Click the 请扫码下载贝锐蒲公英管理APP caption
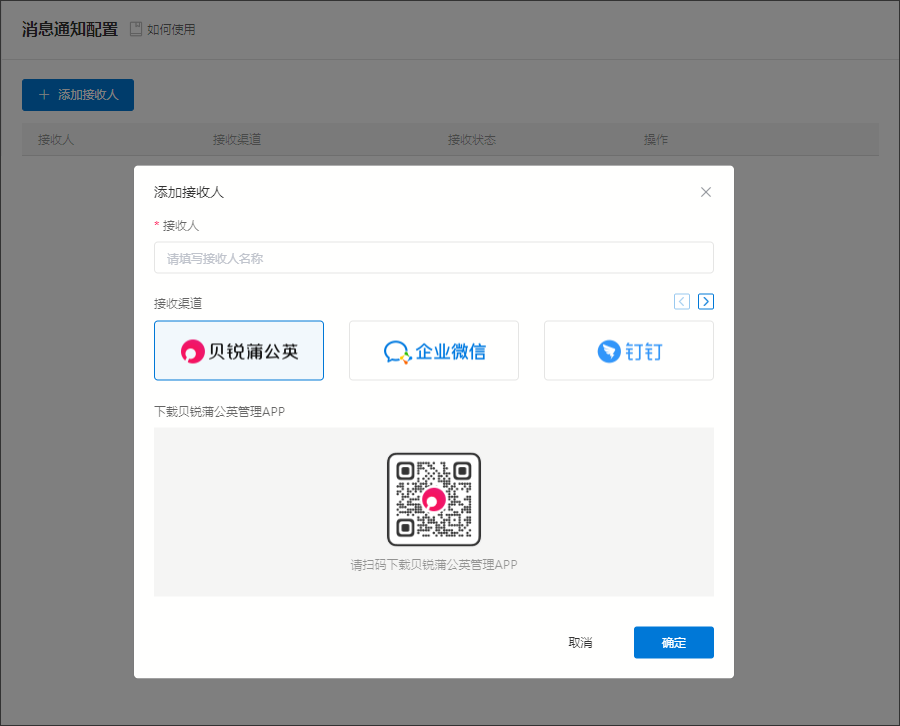The height and width of the screenshot is (726, 900). (433, 565)
